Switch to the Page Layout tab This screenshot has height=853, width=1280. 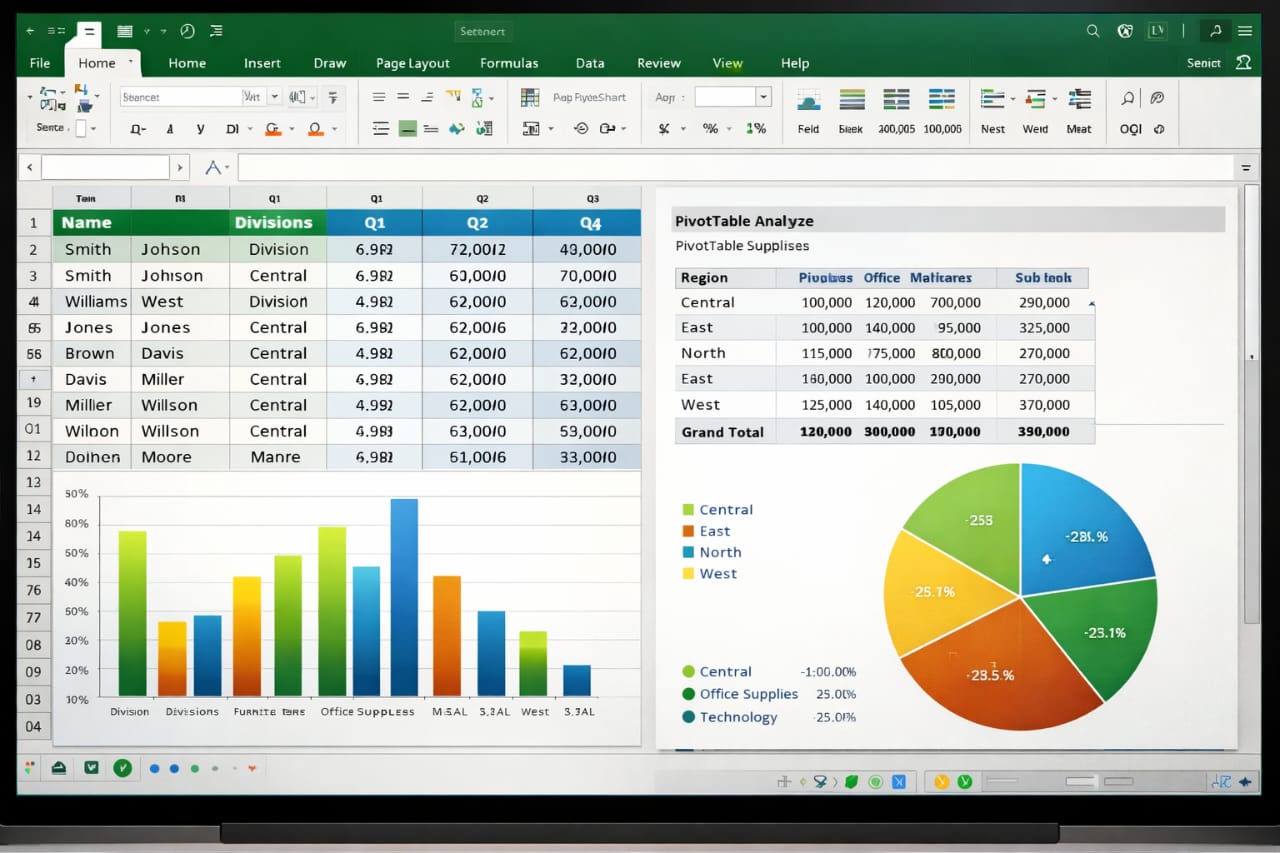[412, 63]
